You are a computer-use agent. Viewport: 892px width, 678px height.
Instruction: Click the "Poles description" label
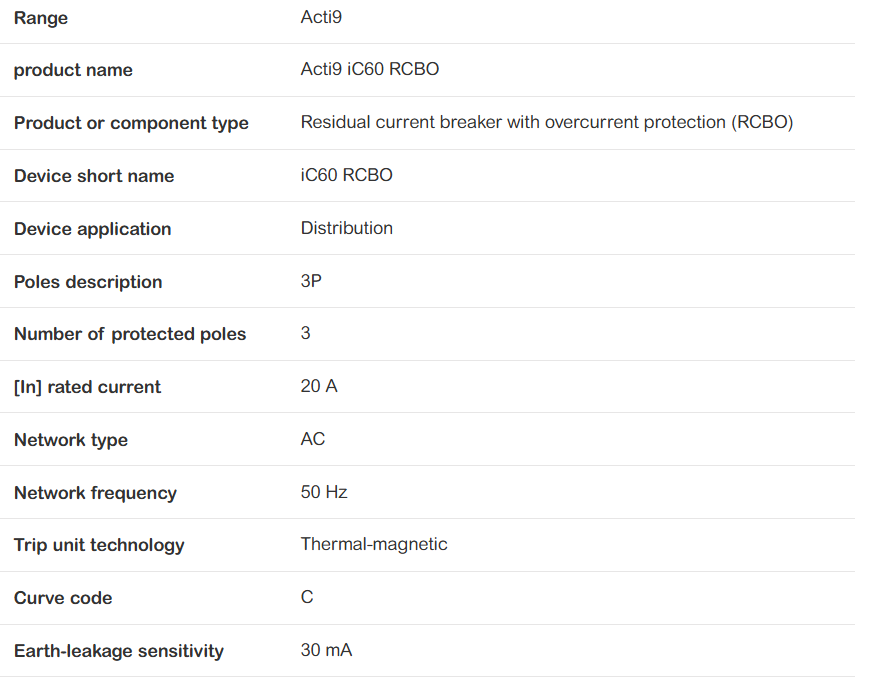pos(88,282)
